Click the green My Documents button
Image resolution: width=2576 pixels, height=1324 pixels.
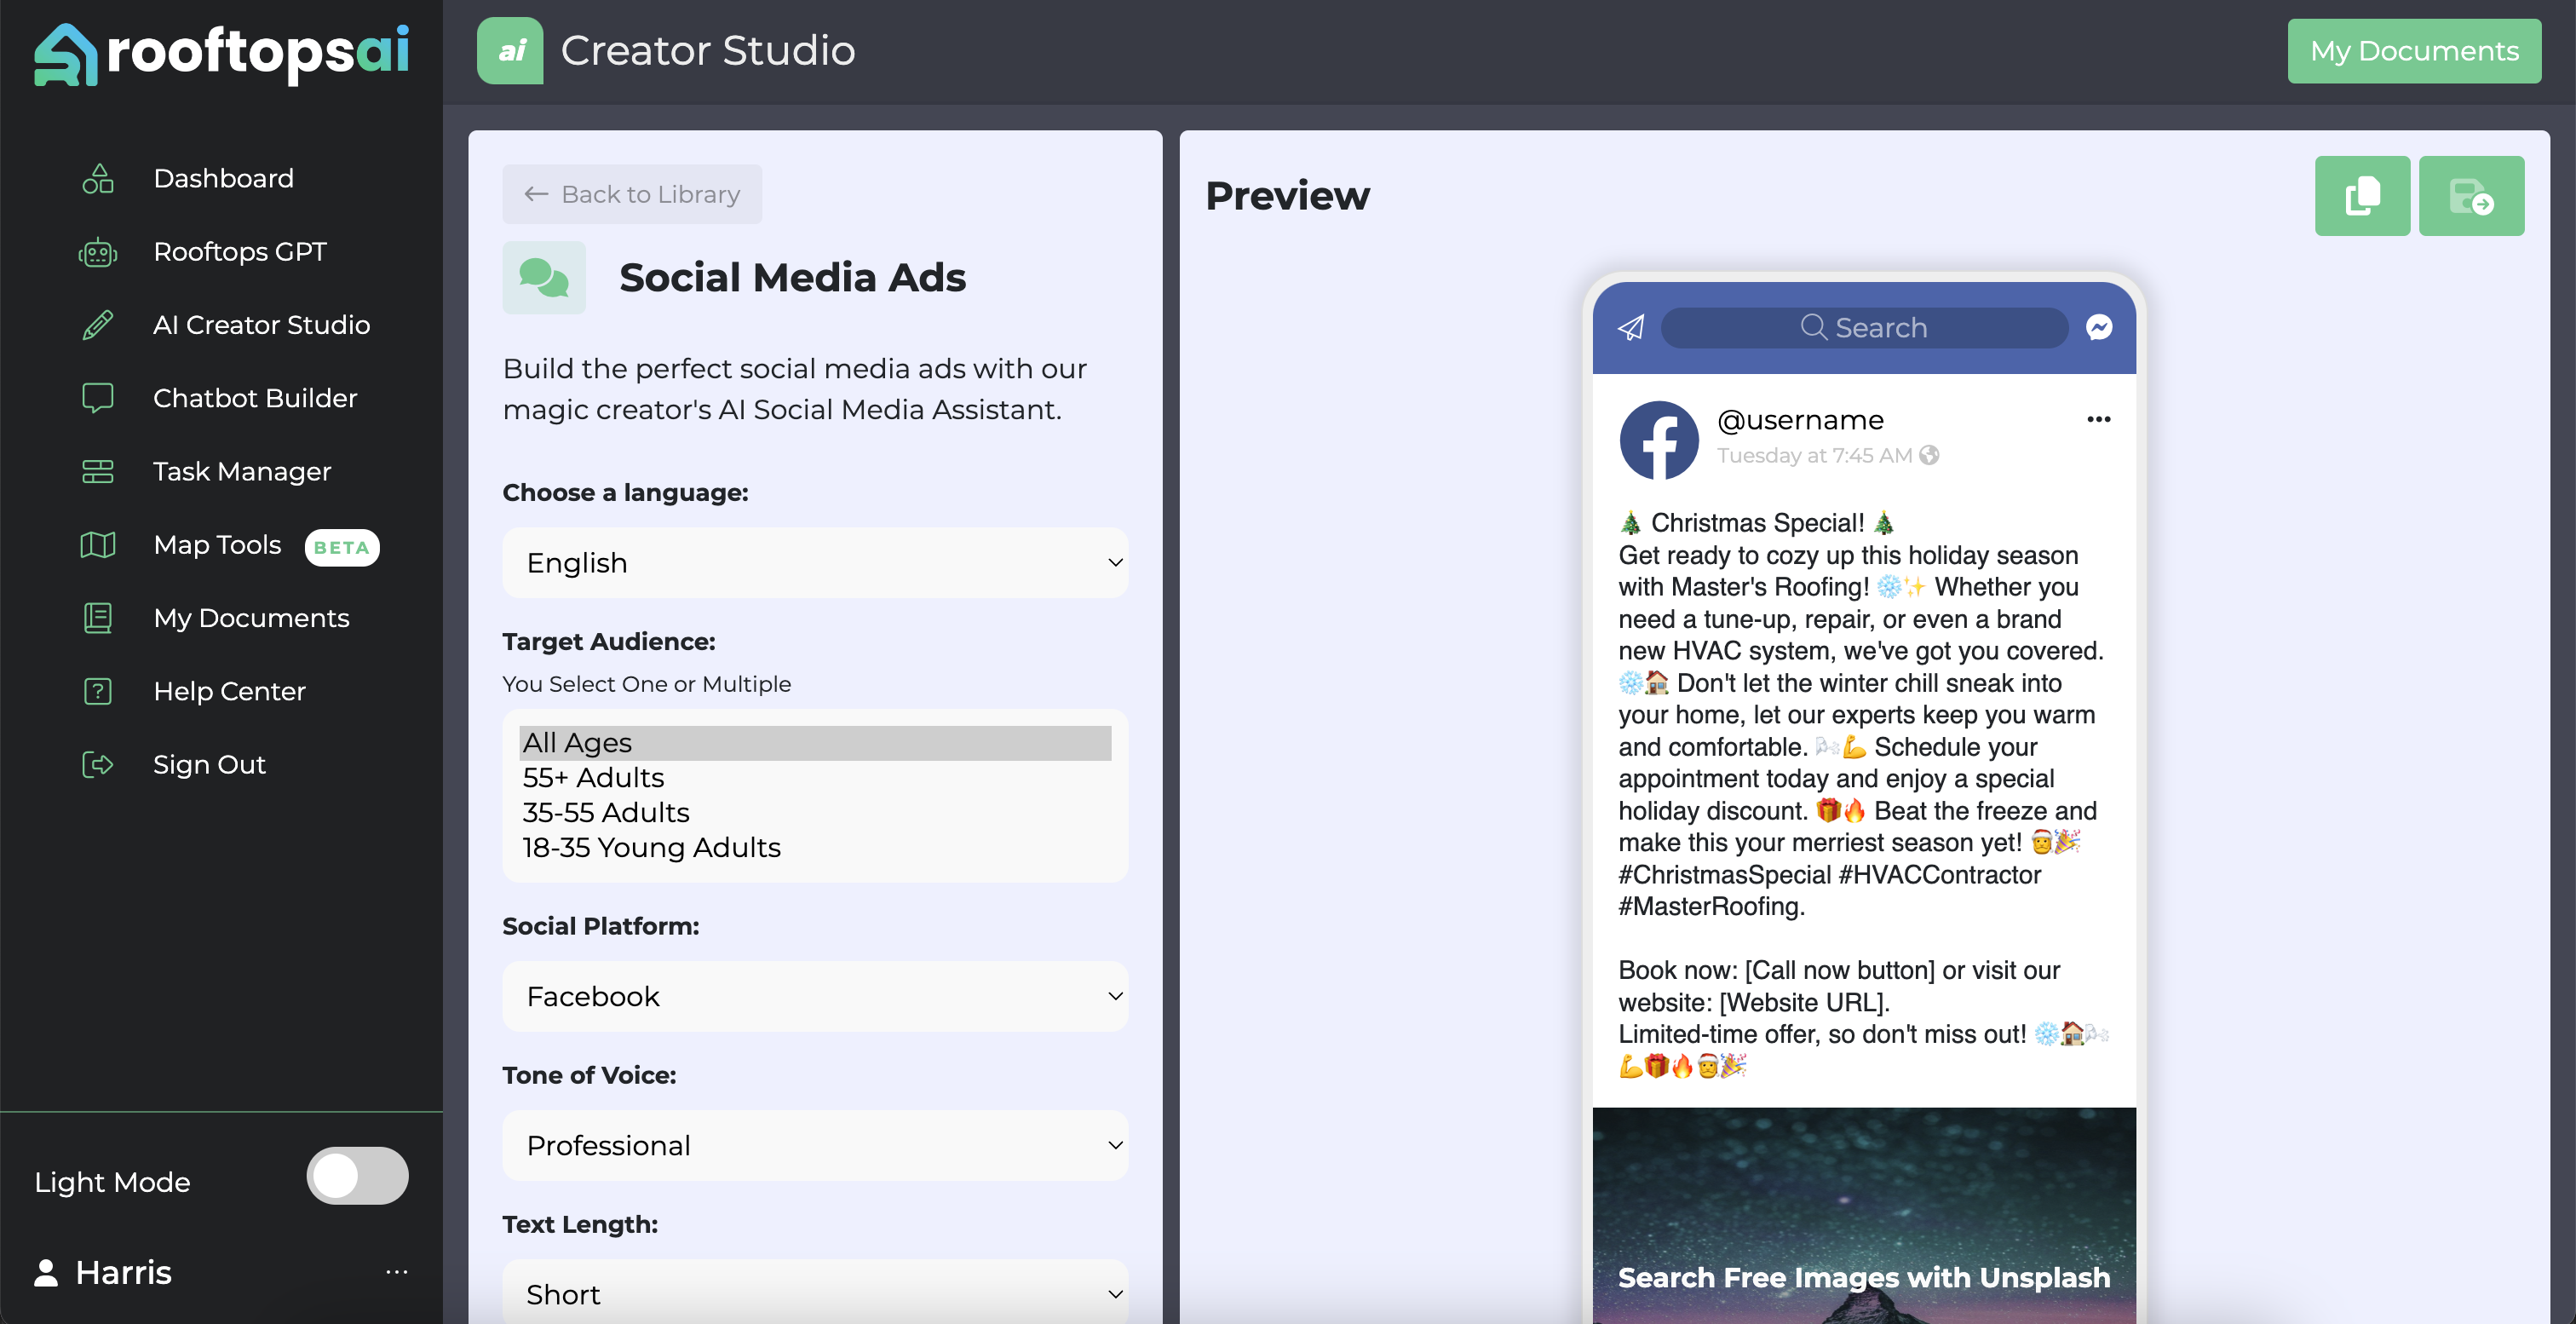click(2413, 51)
